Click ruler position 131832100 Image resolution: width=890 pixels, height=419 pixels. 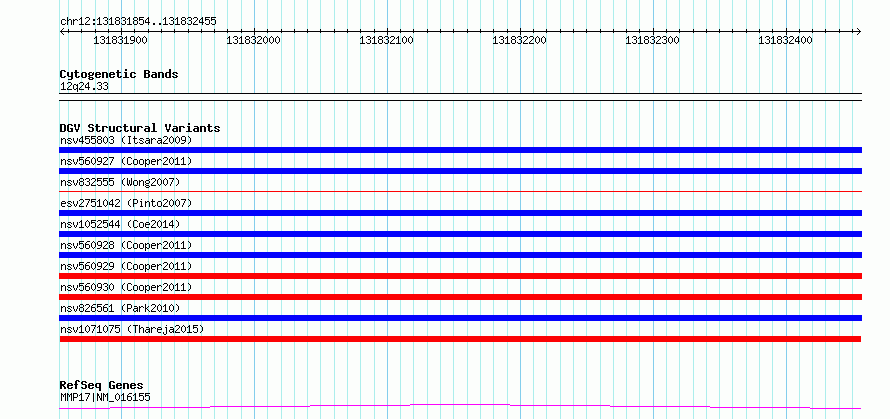point(387,40)
